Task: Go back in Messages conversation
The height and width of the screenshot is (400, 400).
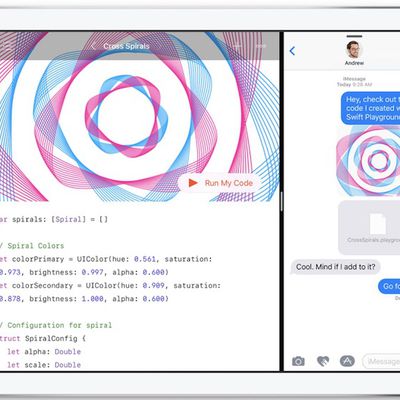Action: [x=292, y=51]
